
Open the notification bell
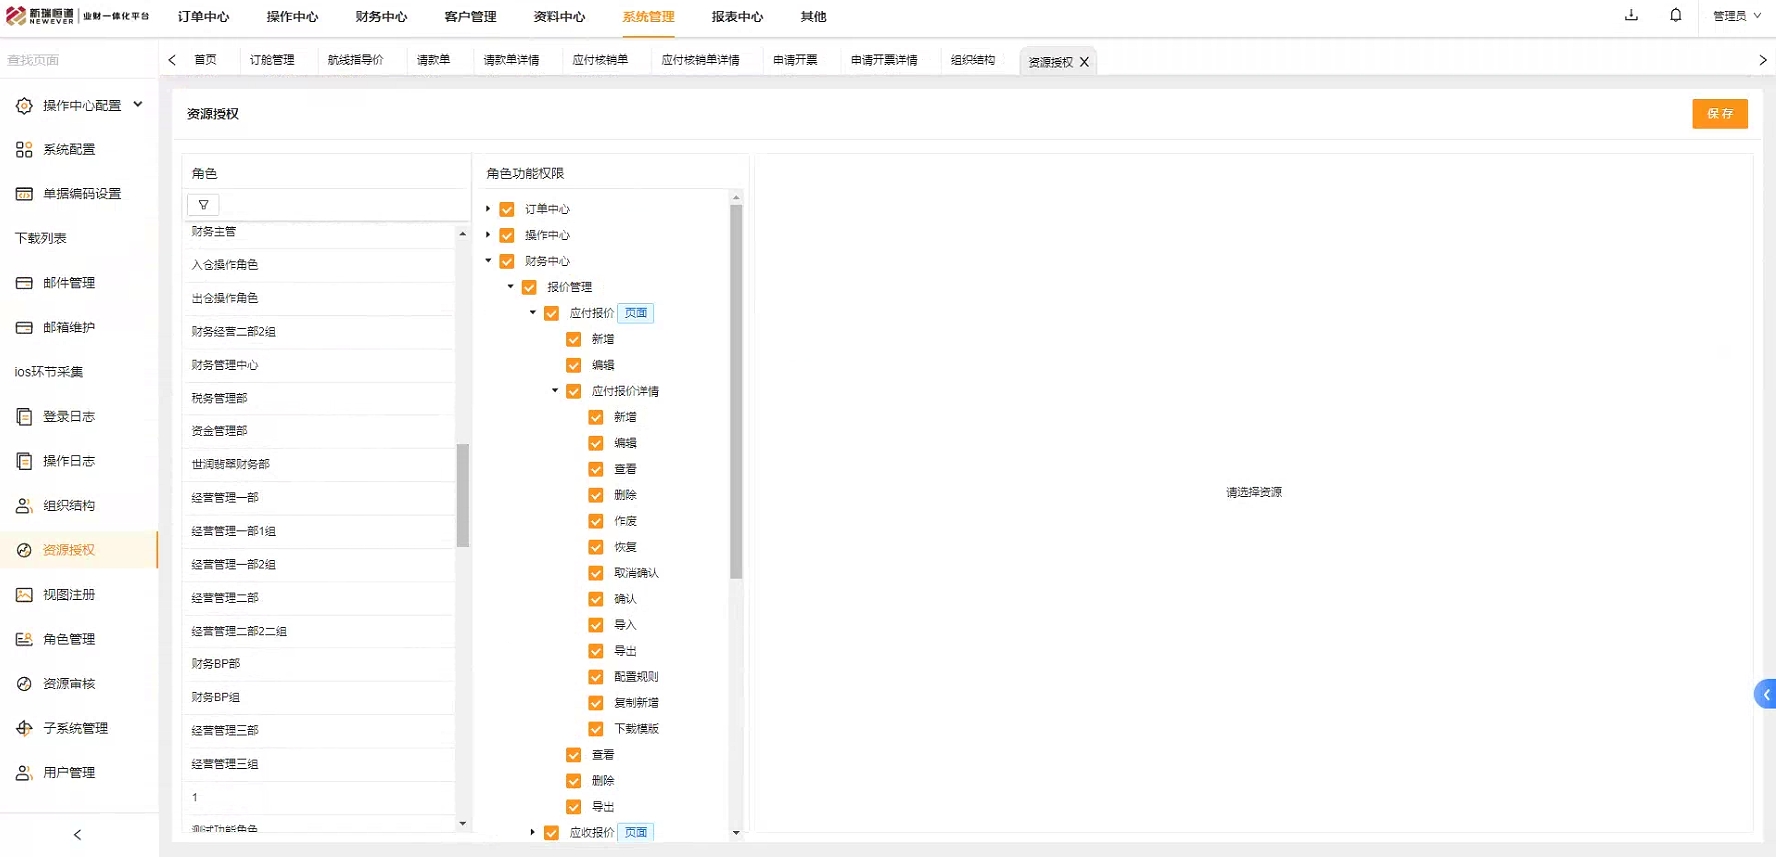[x=1676, y=15]
